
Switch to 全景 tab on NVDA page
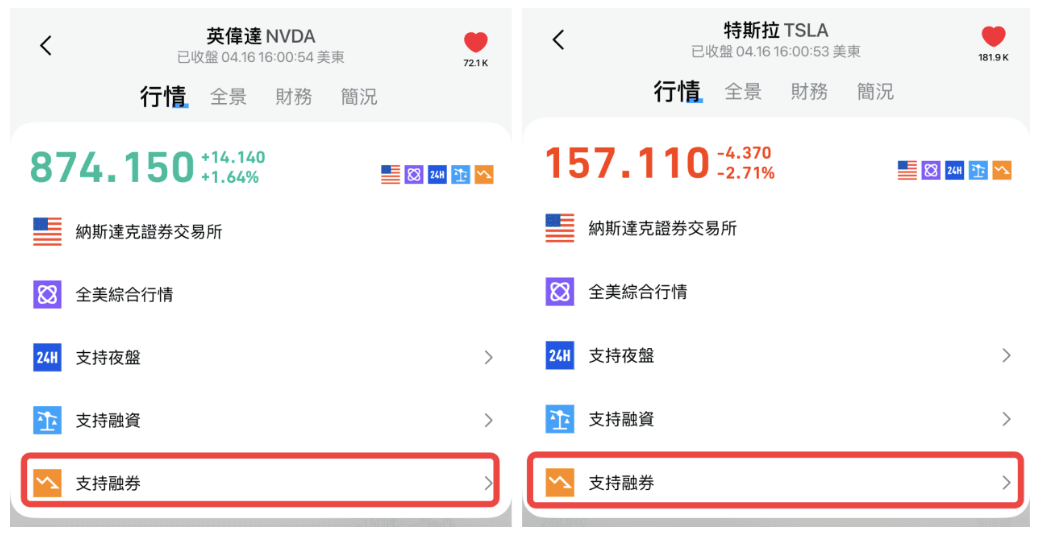pyautogui.click(x=228, y=97)
